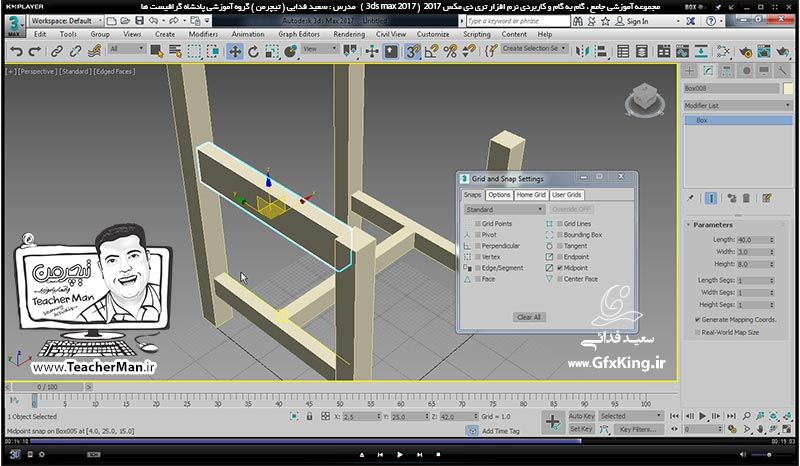
Task: Click the Redo arrow icon
Action: tap(35, 51)
